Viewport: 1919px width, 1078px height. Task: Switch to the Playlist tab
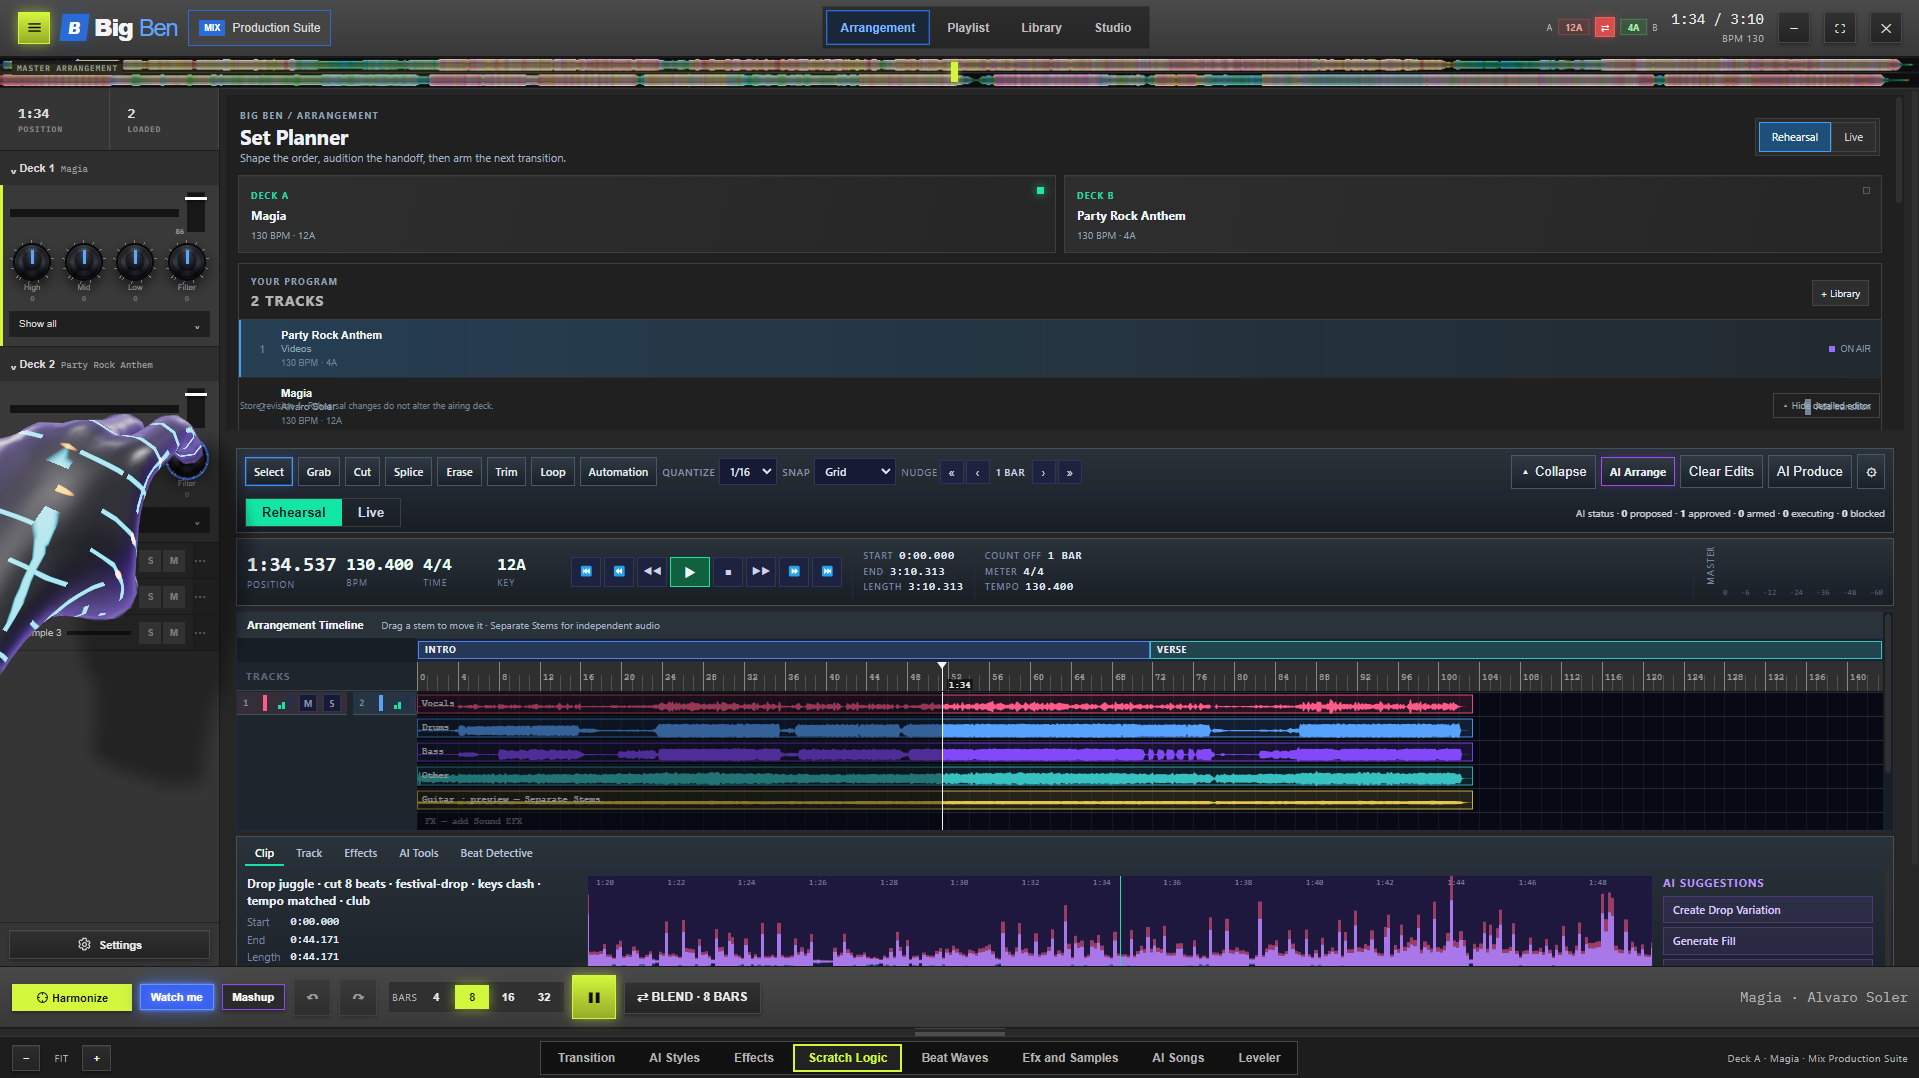(x=968, y=28)
